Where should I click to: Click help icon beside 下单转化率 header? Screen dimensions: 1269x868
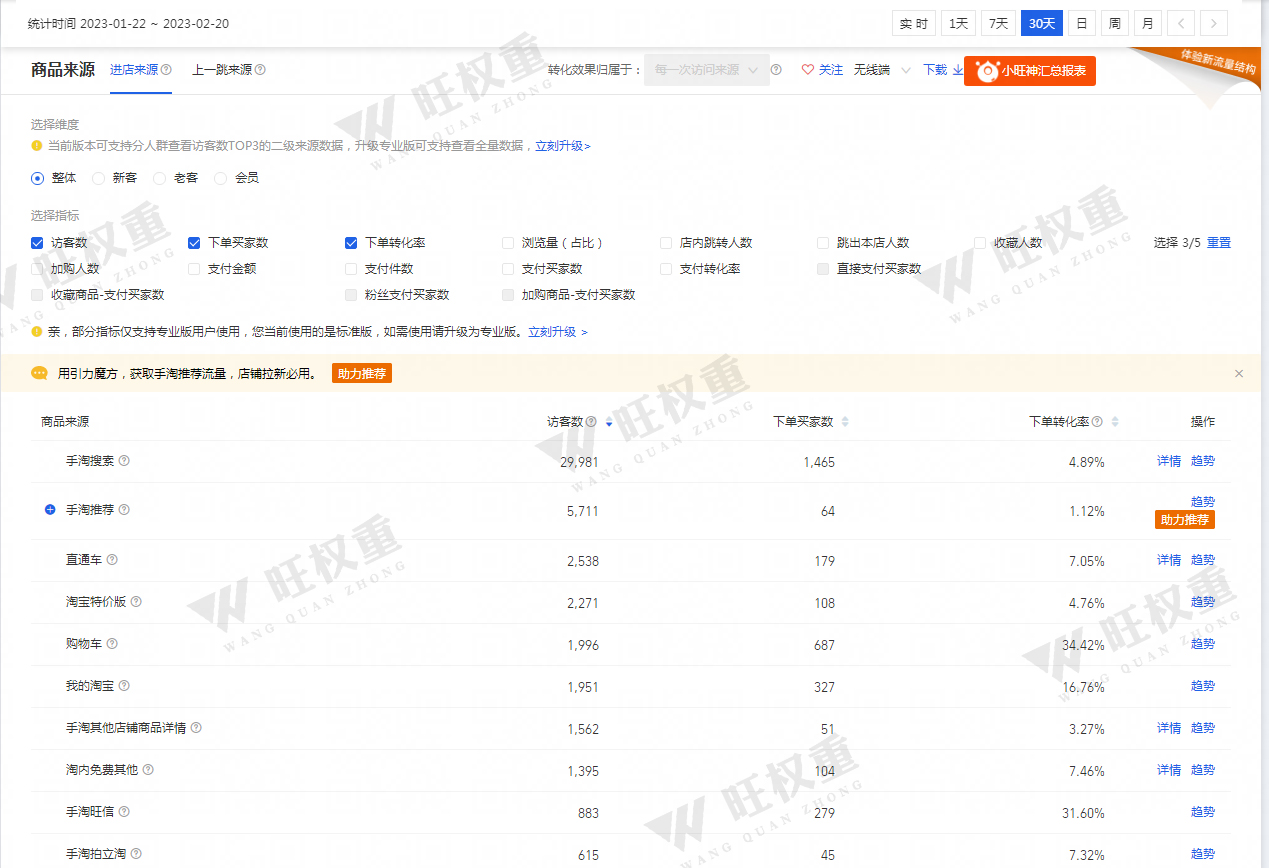coord(1097,422)
